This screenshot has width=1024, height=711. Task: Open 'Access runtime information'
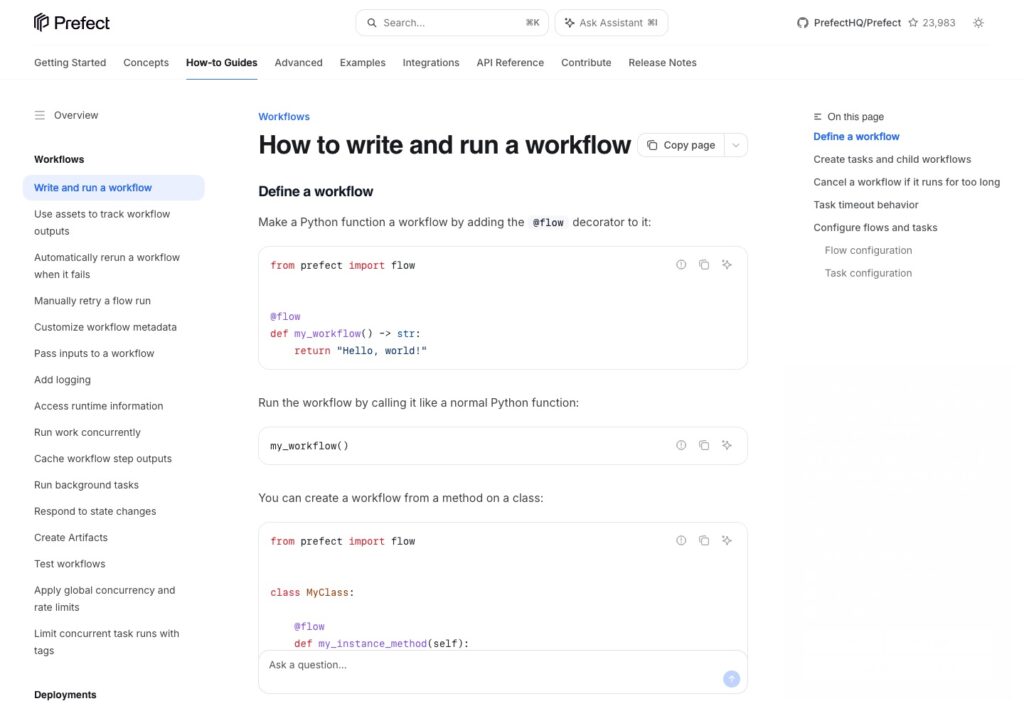(x=99, y=406)
